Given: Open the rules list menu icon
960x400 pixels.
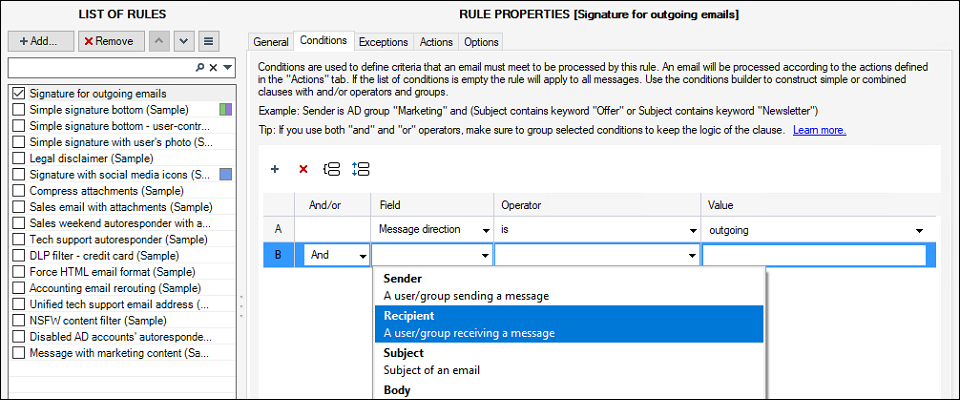Looking at the screenshot, I should (x=209, y=41).
